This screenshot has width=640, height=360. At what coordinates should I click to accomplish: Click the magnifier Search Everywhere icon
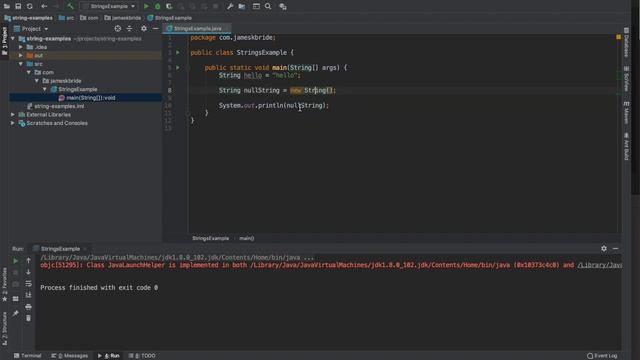pyautogui.click(x=268, y=6)
